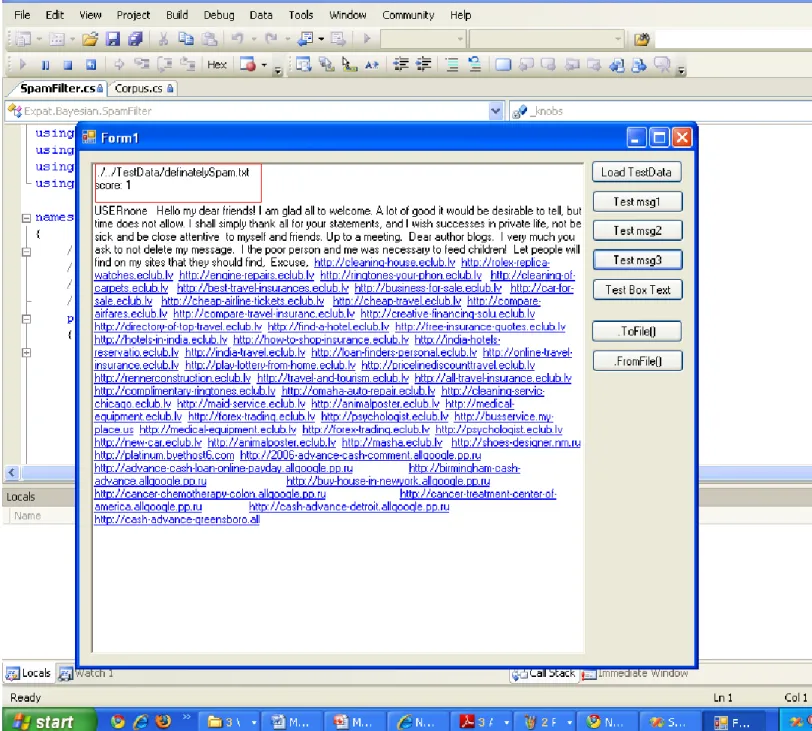Click Test Box Text button
Viewport: 812px width, 731px height.
point(637,290)
